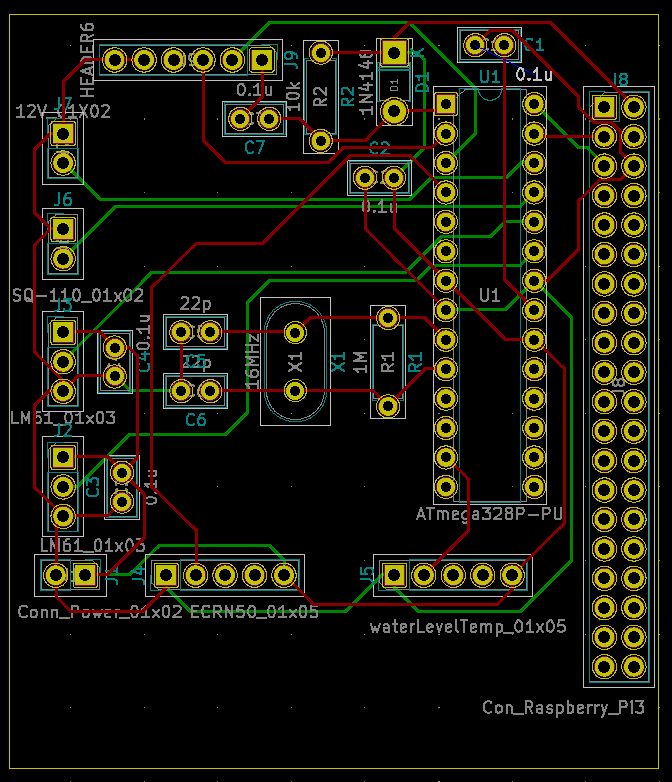Select the R2 10k resistor
Screen dimensions: 672x782
(321, 96)
